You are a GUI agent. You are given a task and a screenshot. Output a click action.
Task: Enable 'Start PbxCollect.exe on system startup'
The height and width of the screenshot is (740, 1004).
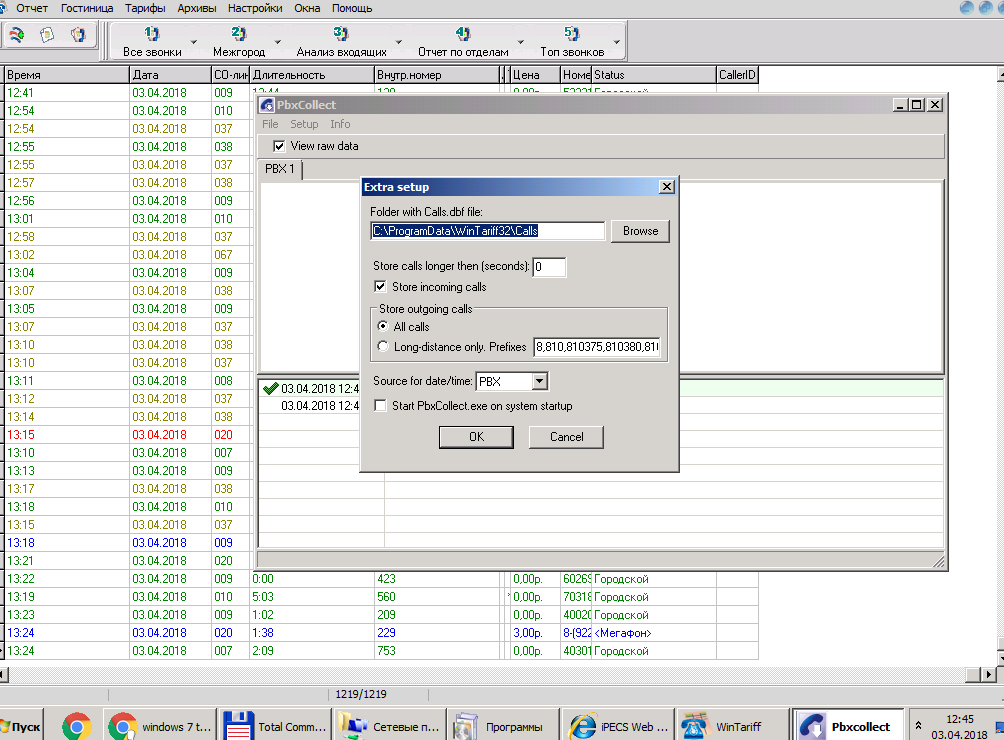click(x=380, y=406)
